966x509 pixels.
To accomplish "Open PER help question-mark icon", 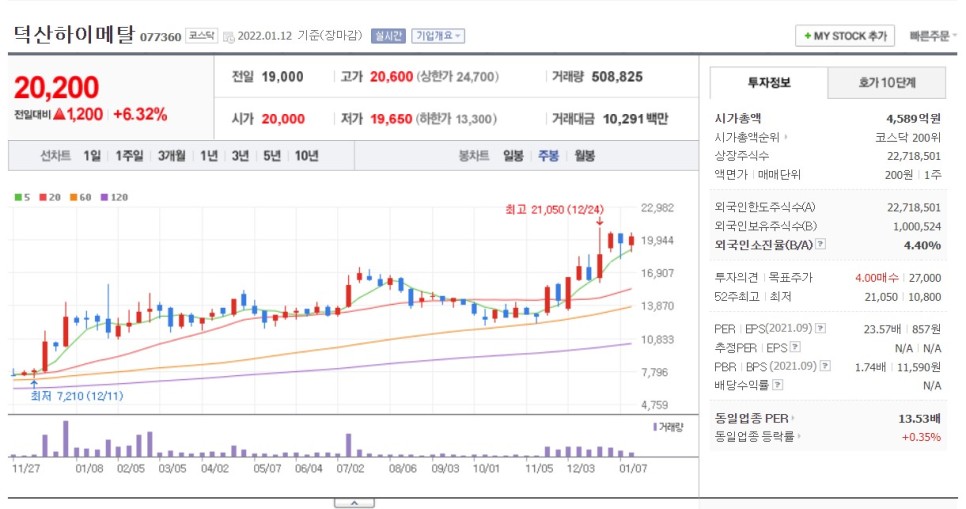I will coord(821,328).
